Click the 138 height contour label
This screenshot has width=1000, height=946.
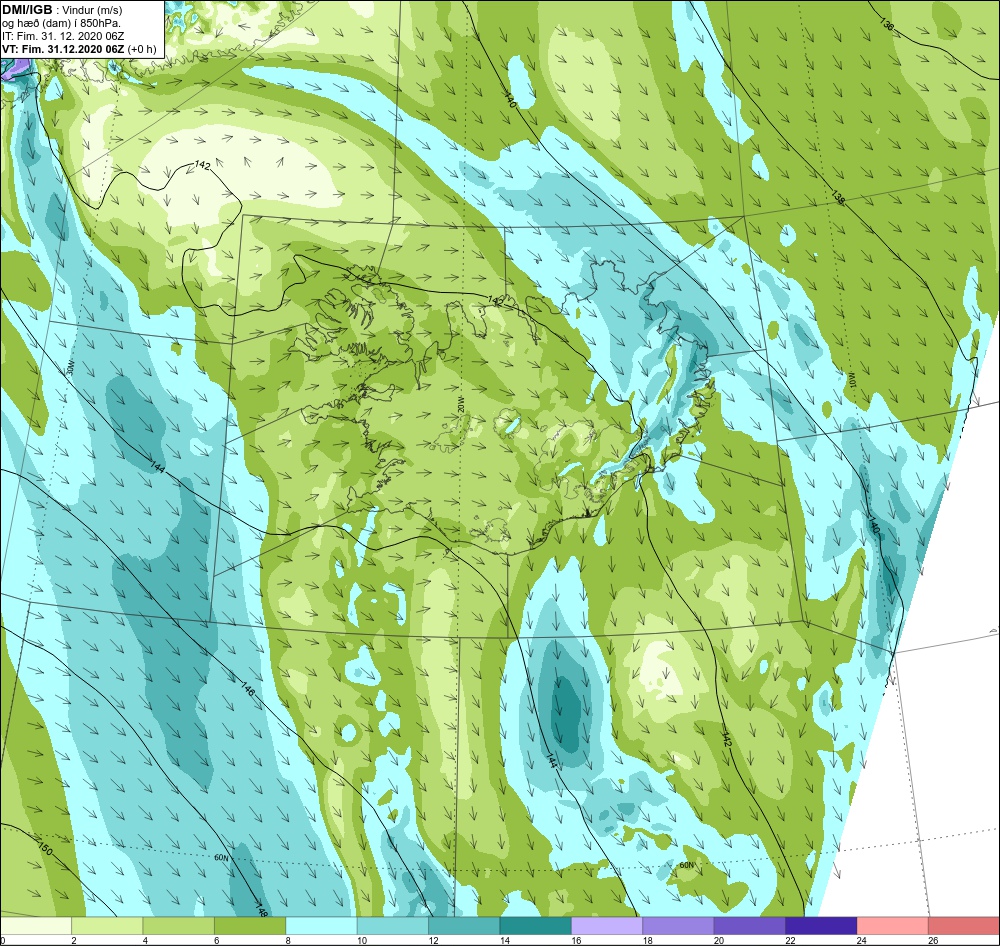tap(838, 198)
